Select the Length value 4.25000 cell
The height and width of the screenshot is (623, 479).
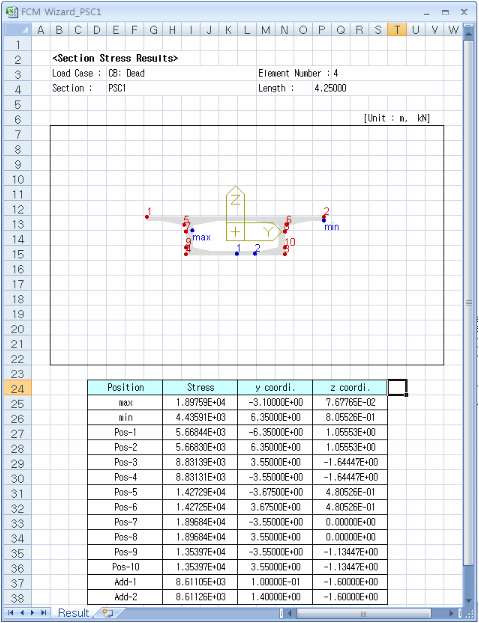pos(330,88)
